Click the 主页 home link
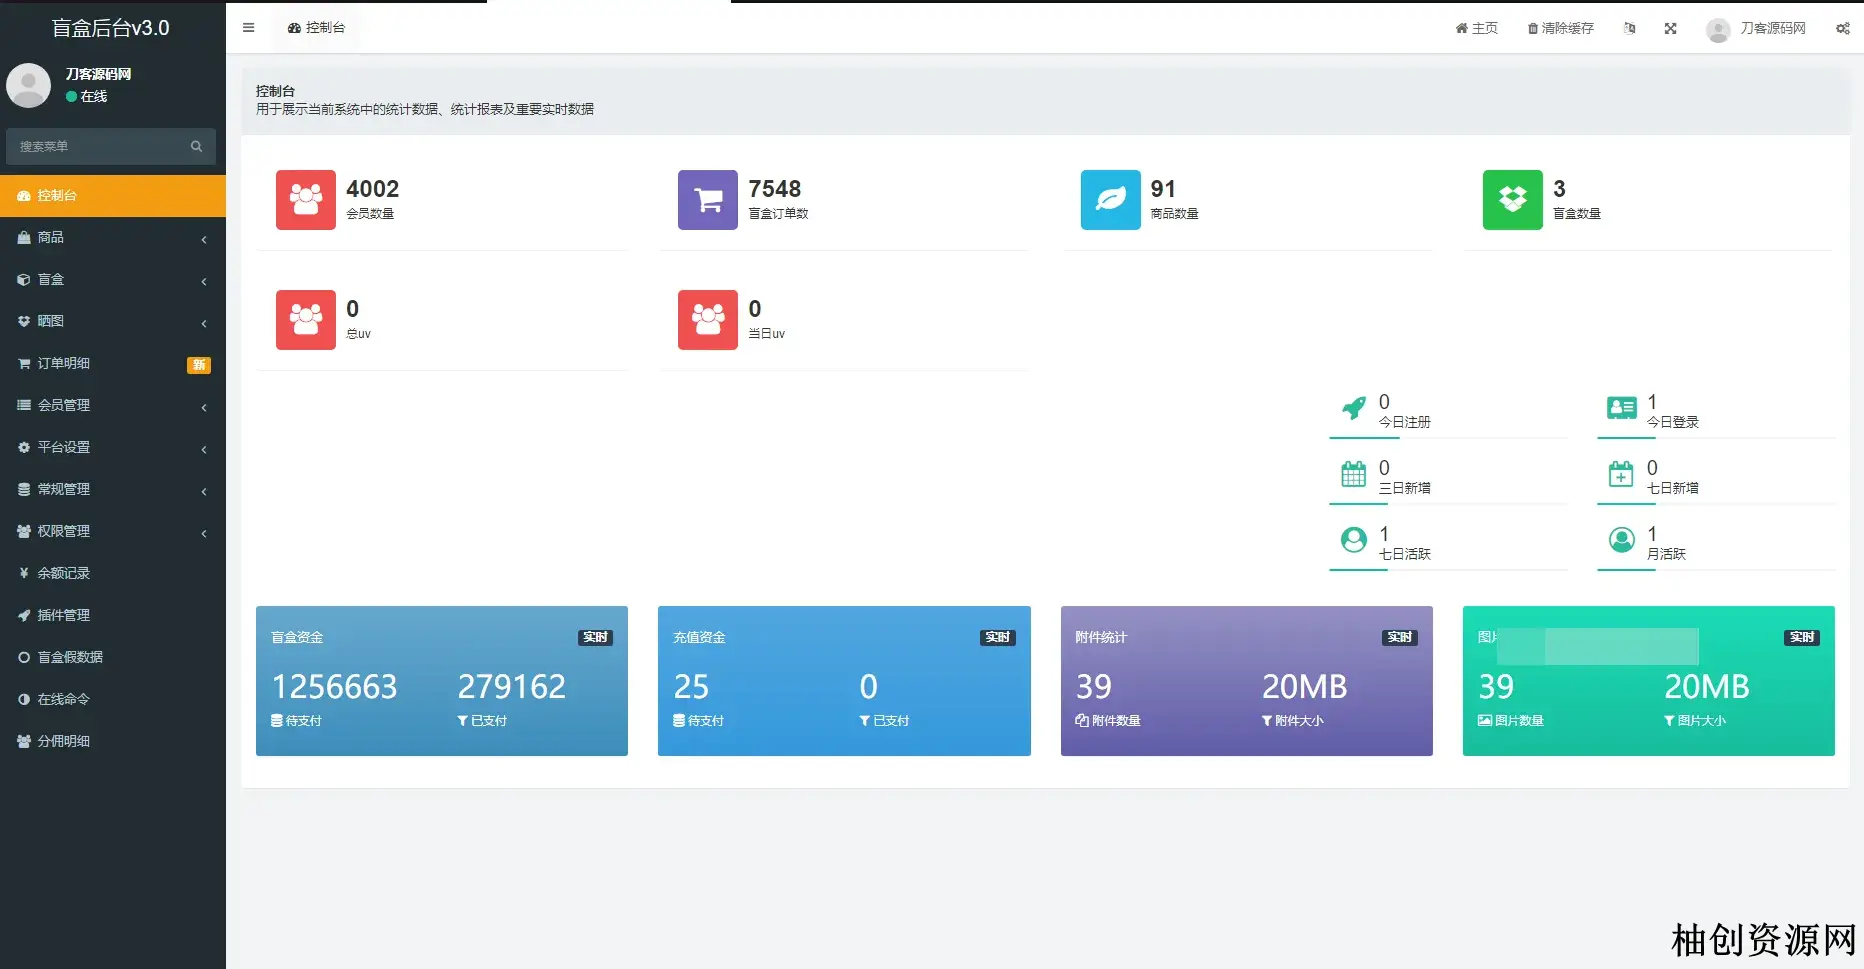Viewport: 1864px width, 969px height. (1476, 29)
